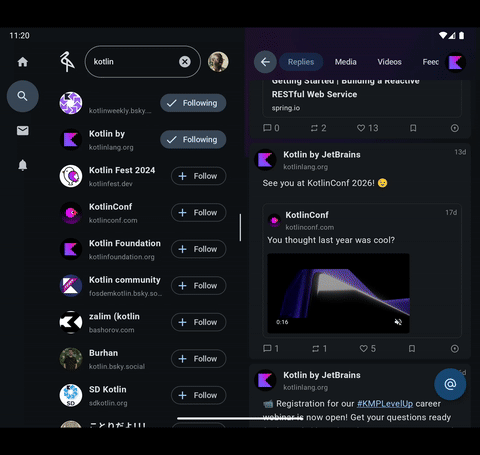Click the app bird logo icon

(x=67, y=62)
